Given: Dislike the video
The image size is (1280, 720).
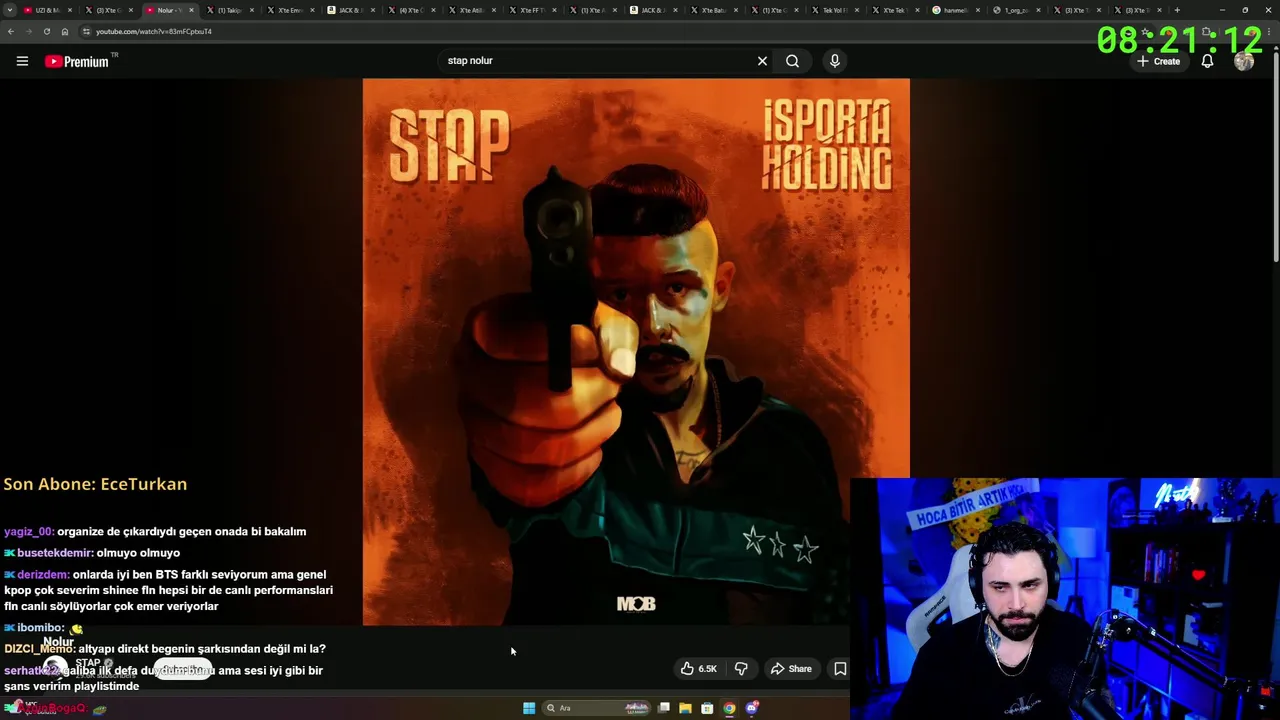Looking at the screenshot, I should click(741, 669).
